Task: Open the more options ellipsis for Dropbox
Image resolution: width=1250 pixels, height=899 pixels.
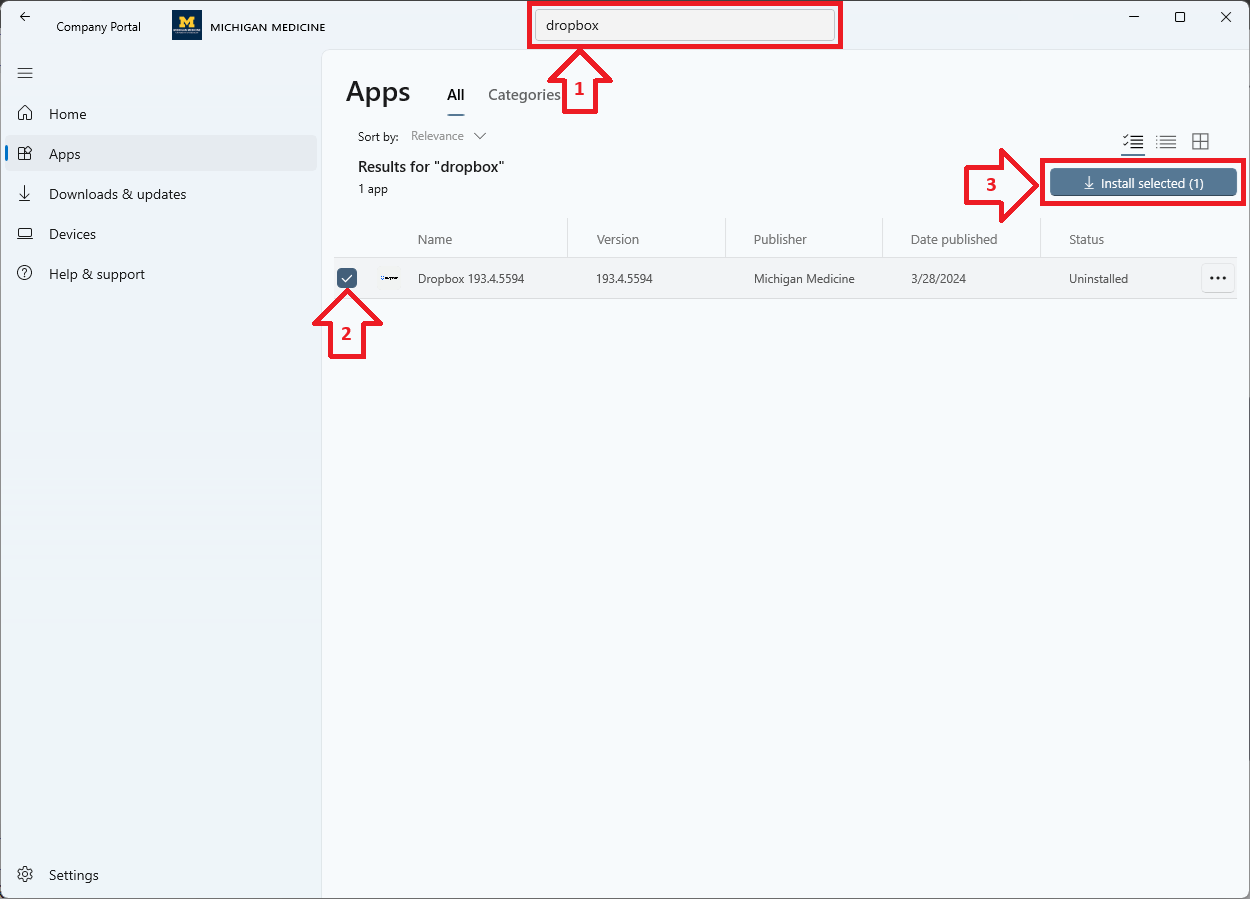Action: pyautogui.click(x=1217, y=278)
